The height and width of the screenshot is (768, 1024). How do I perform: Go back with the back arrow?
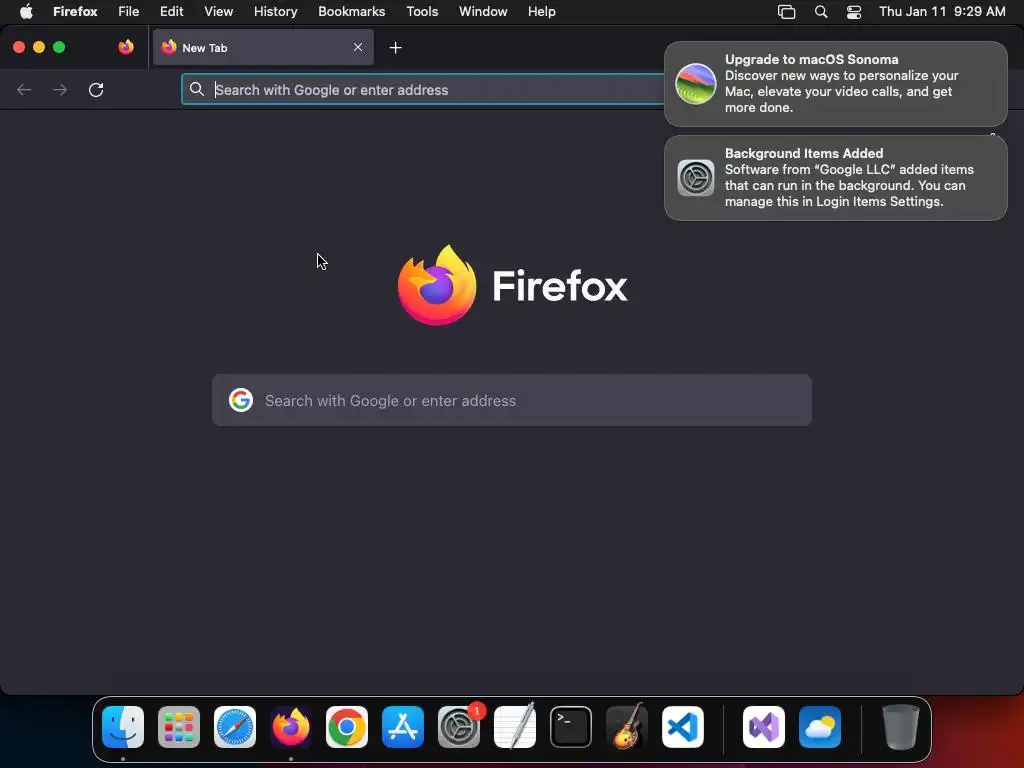pyautogui.click(x=24, y=89)
